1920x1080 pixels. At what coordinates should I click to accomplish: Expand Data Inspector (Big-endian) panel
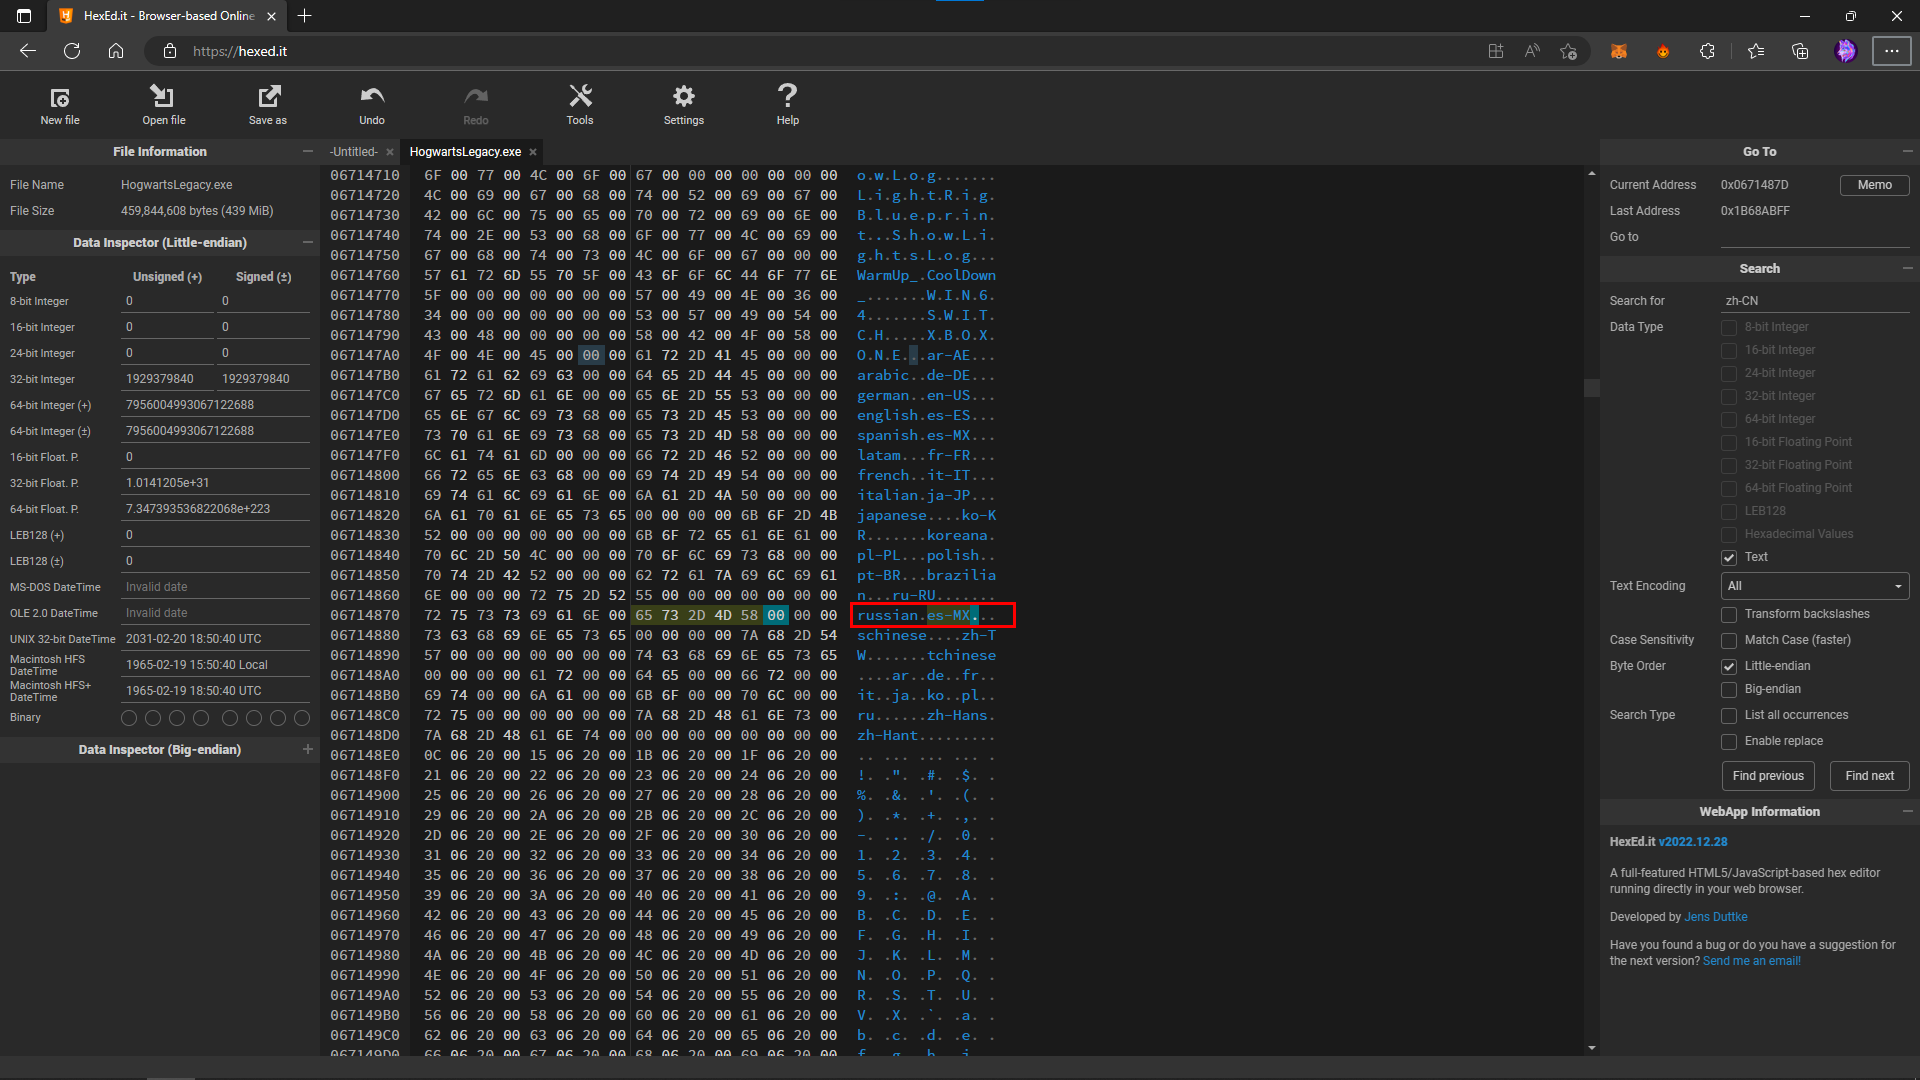(x=308, y=749)
